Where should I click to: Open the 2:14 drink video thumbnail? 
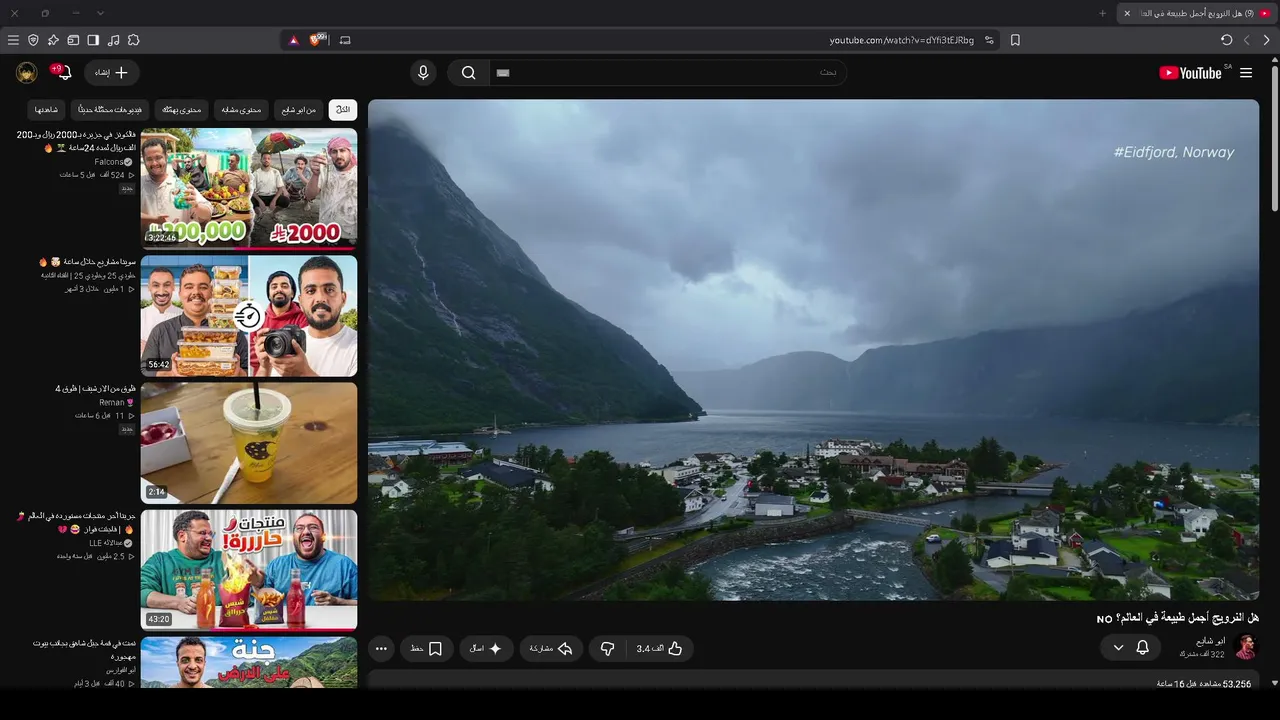click(x=249, y=443)
